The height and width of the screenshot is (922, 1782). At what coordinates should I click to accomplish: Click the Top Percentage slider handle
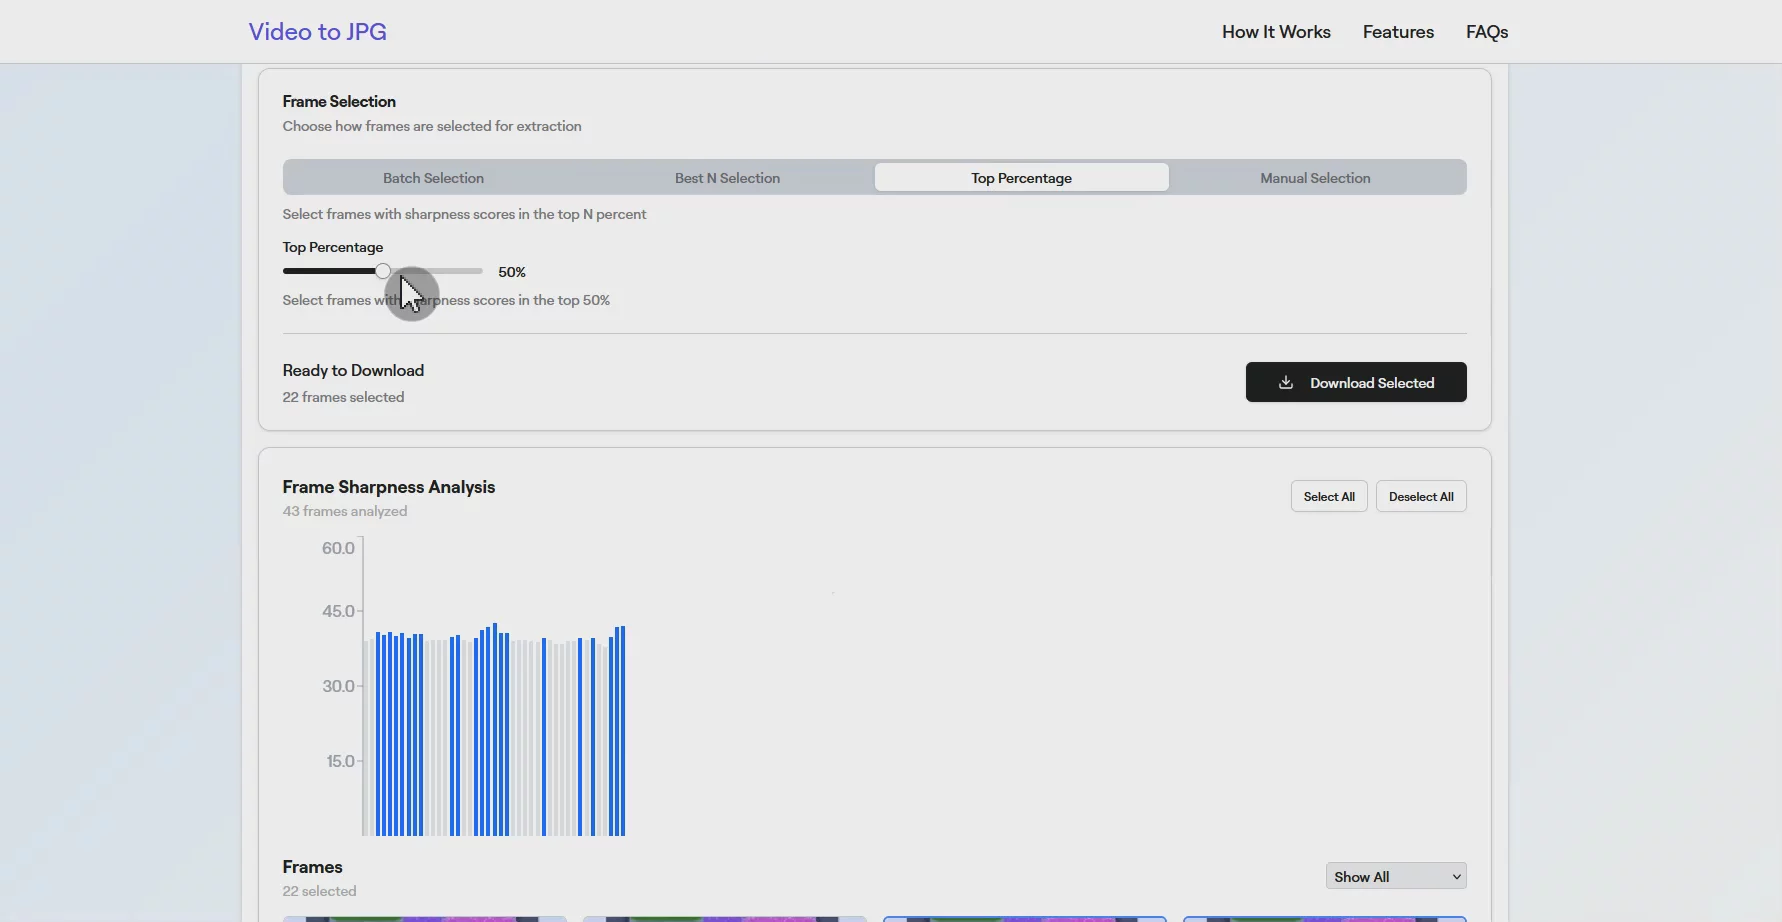(383, 271)
